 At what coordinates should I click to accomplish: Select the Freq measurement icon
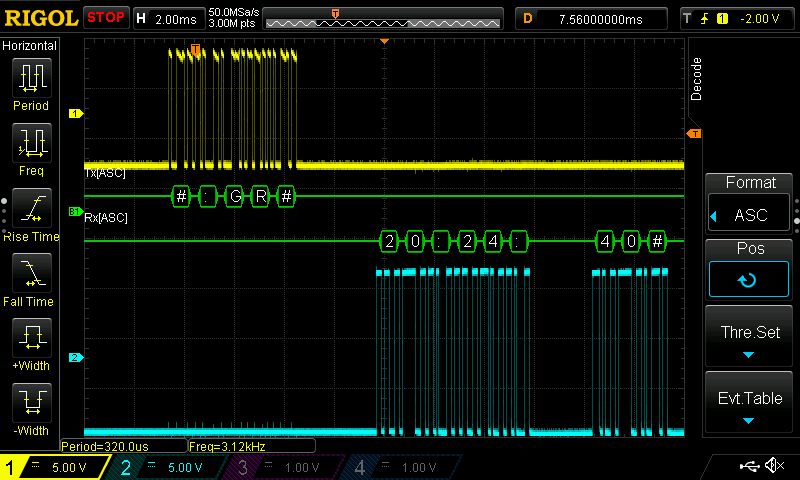coord(31,144)
